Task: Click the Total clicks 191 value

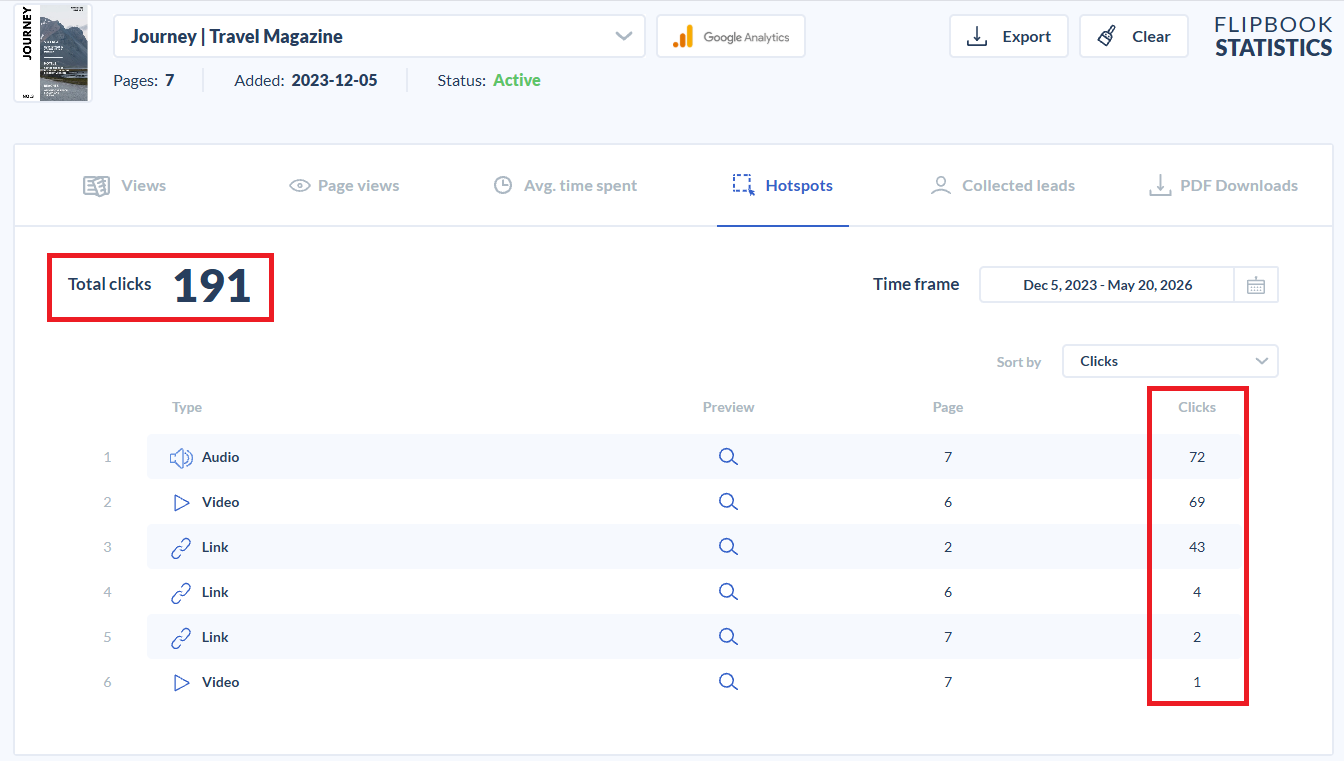Action: click(x=212, y=286)
